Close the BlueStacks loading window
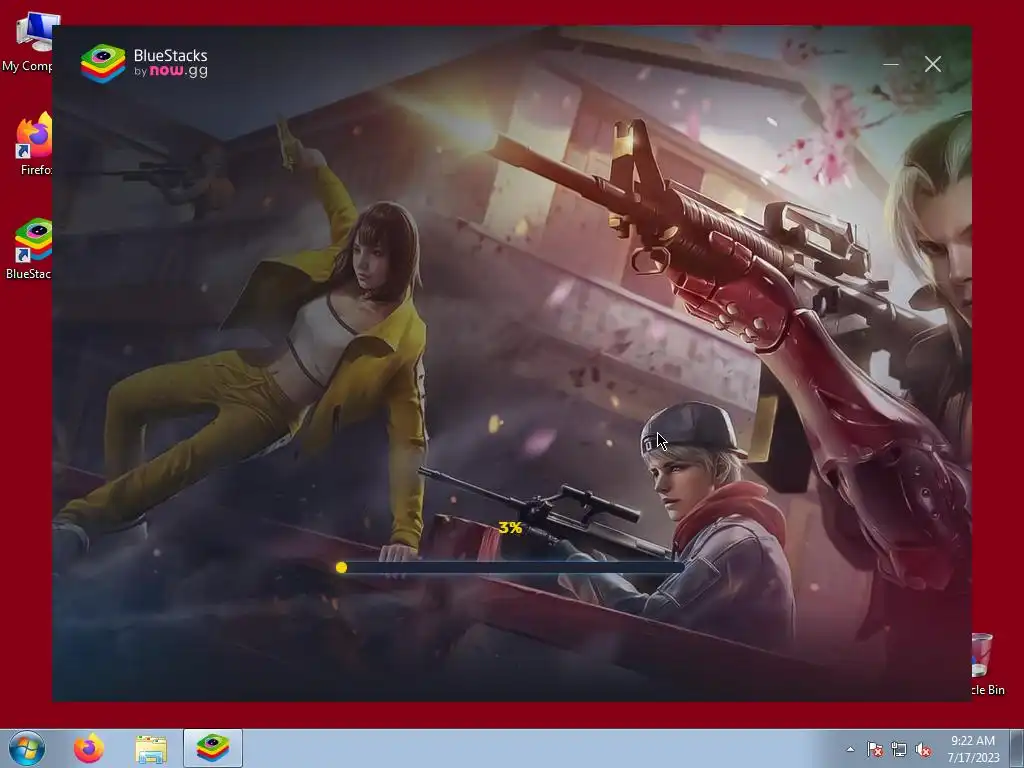 [933, 64]
